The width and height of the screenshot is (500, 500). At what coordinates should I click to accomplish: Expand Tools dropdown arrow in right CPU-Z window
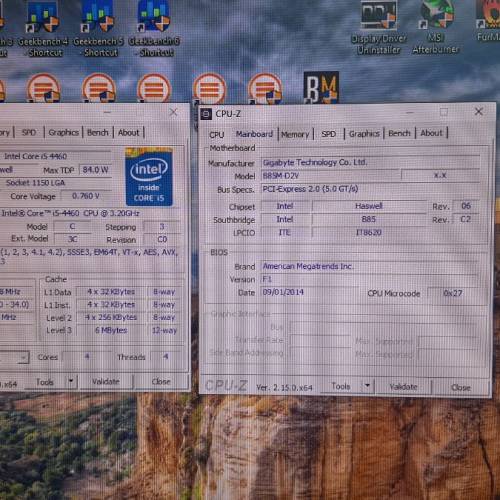(367, 386)
